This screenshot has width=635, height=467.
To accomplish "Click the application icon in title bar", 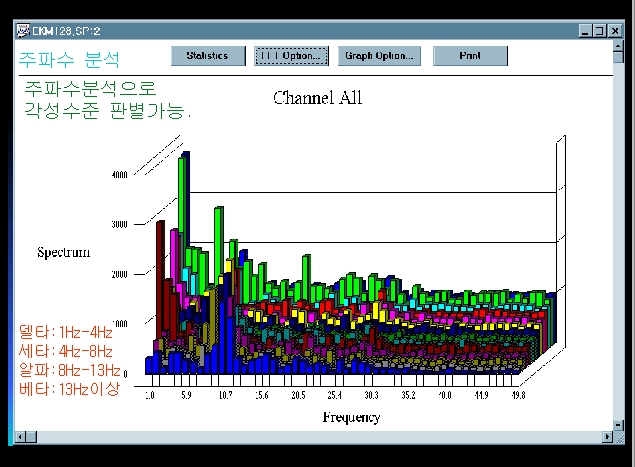I will [x=23, y=30].
